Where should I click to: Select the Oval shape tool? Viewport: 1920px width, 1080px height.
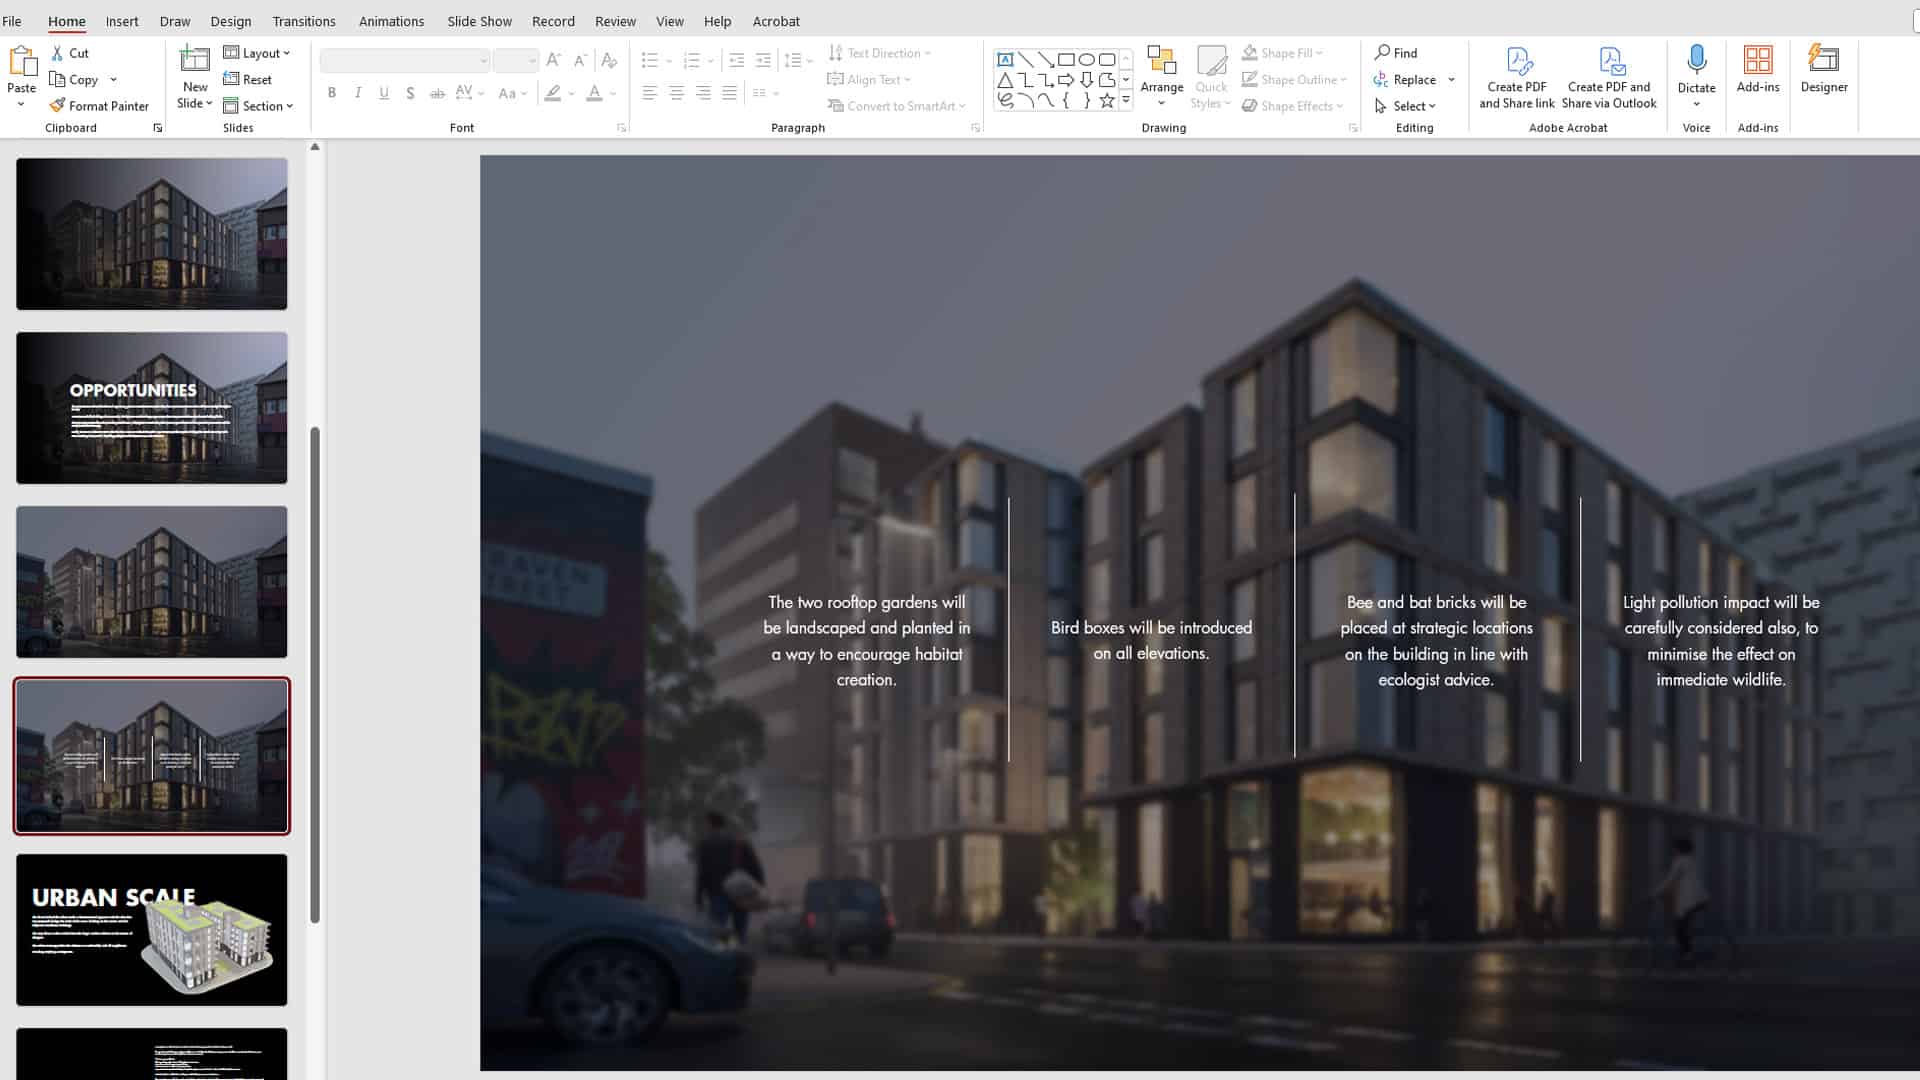tap(1087, 59)
